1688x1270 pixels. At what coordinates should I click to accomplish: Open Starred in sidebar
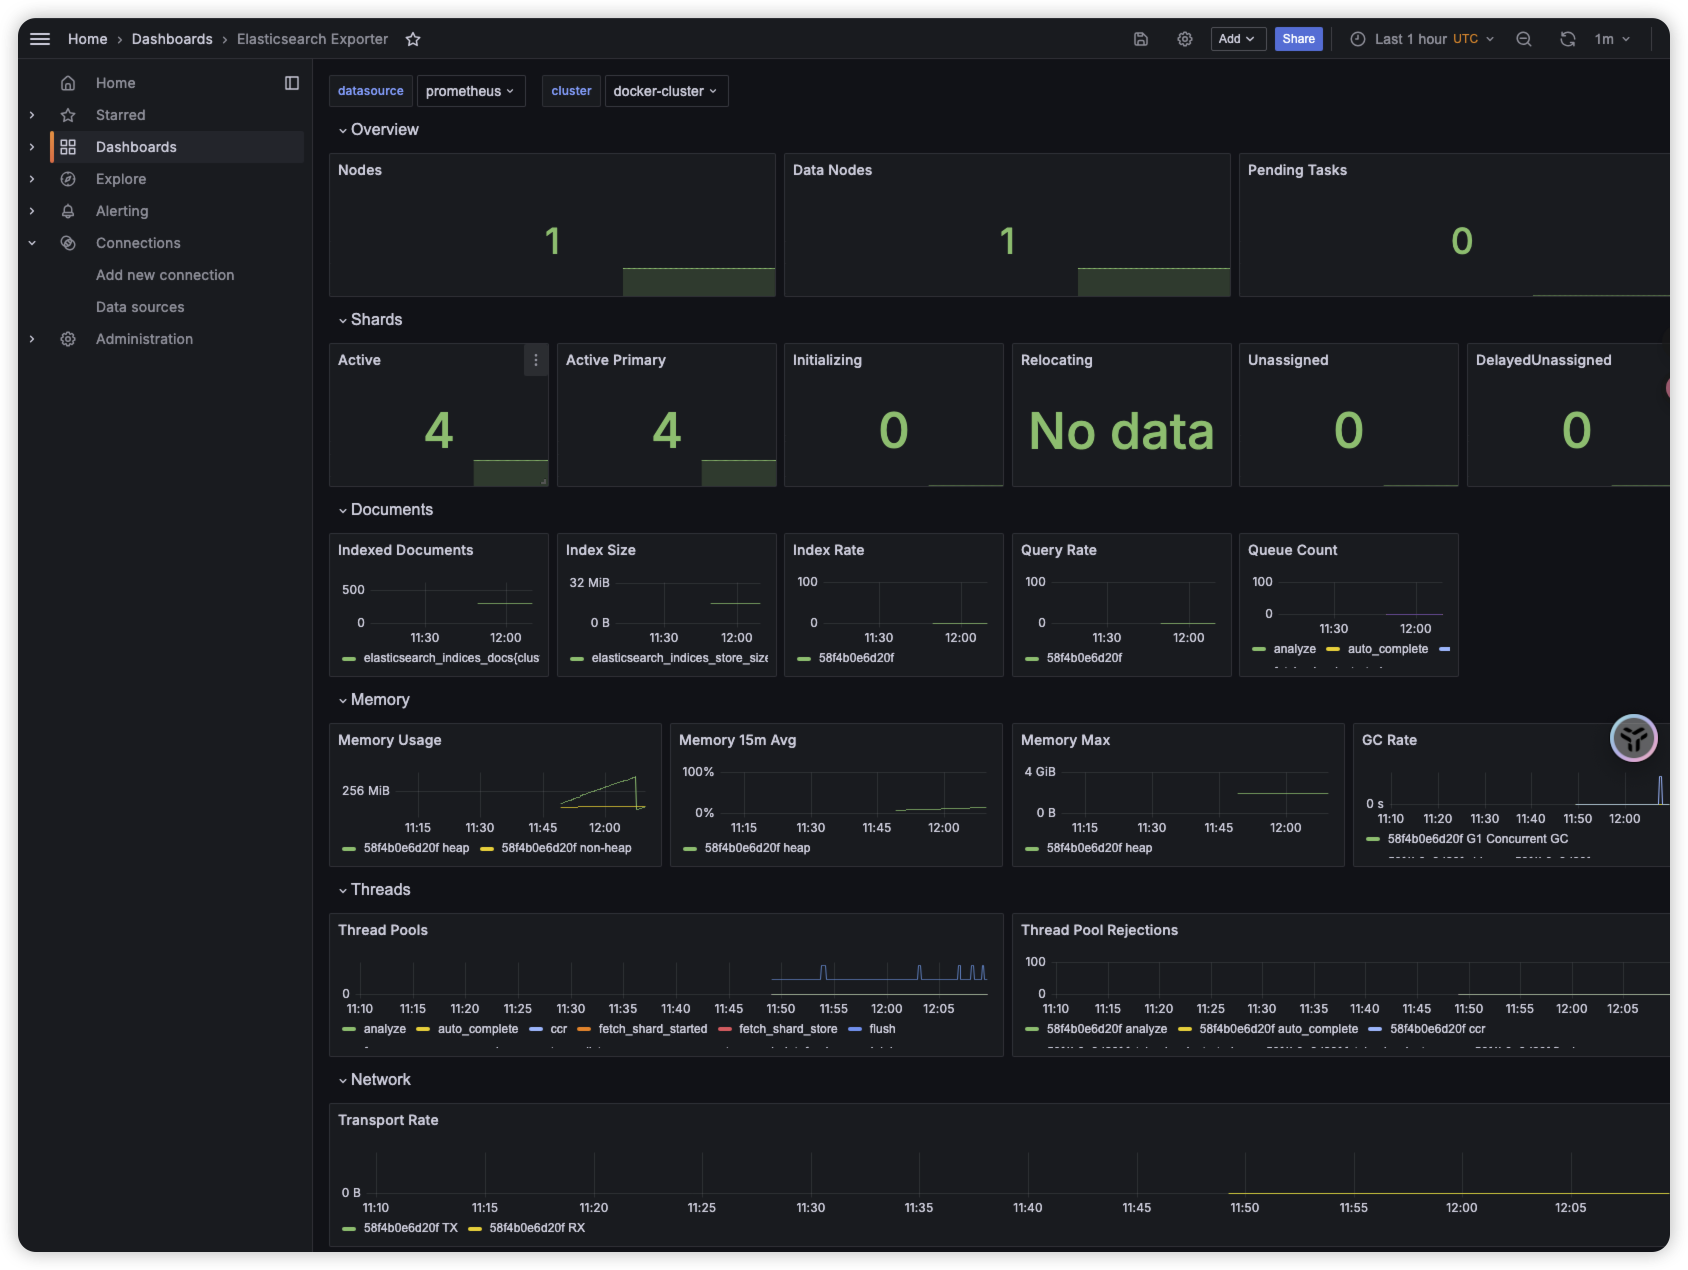click(x=120, y=115)
